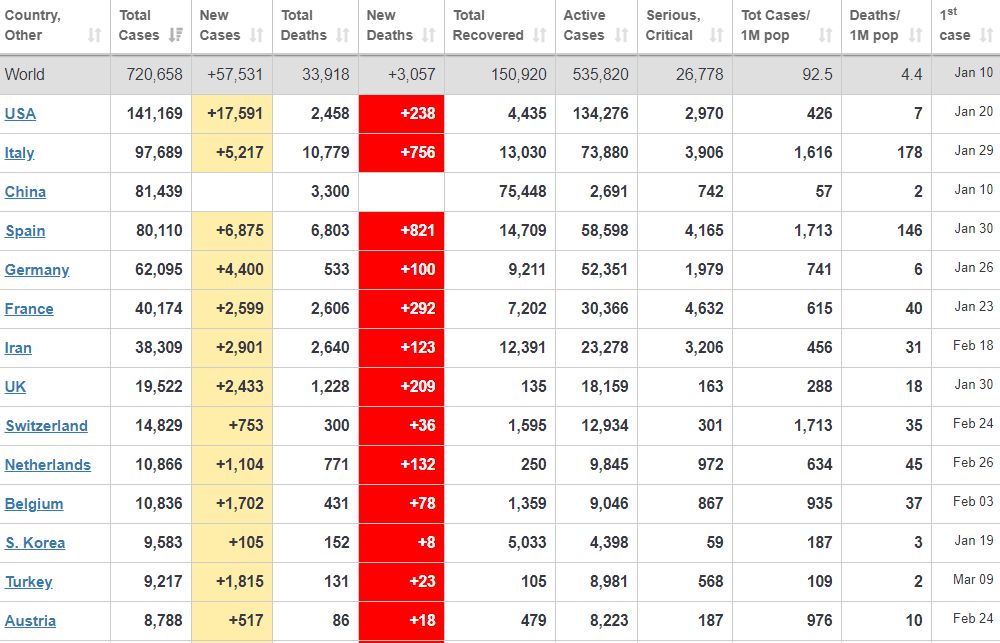Click the sort icon beside New Cases
This screenshot has height=643, width=1000.
256,35
